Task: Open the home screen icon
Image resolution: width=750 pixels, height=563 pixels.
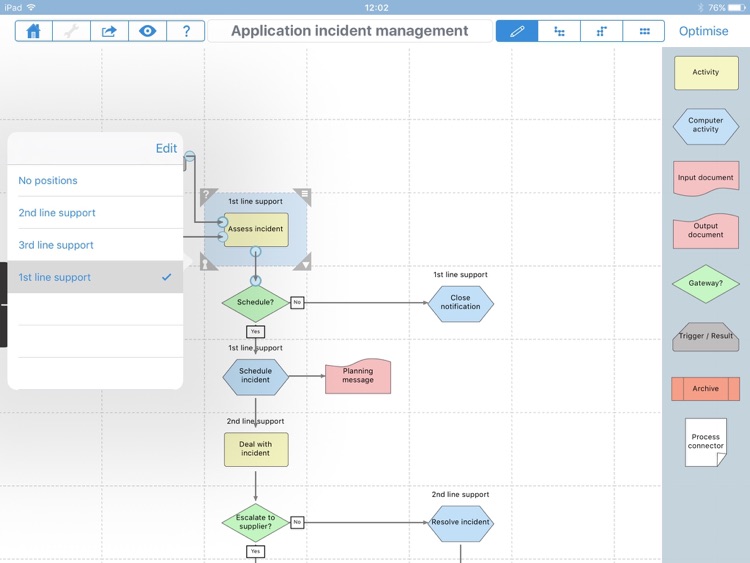Action: click(x=33, y=31)
